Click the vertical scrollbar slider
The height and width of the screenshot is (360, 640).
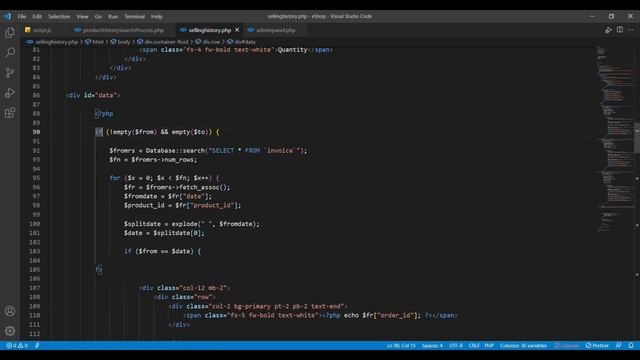click(x=637, y=137)
